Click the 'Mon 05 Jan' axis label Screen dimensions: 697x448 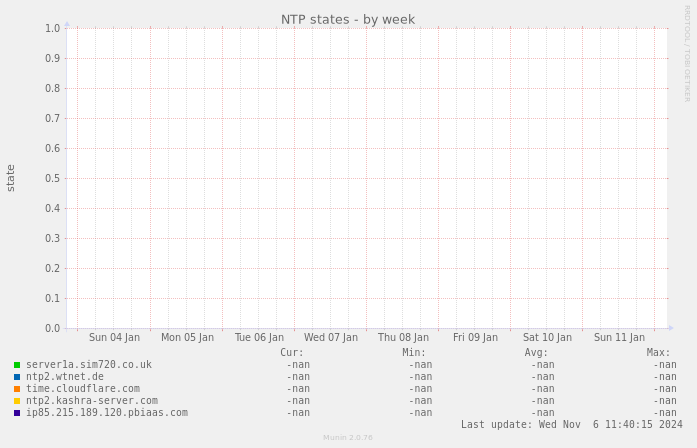click(187, 337)
